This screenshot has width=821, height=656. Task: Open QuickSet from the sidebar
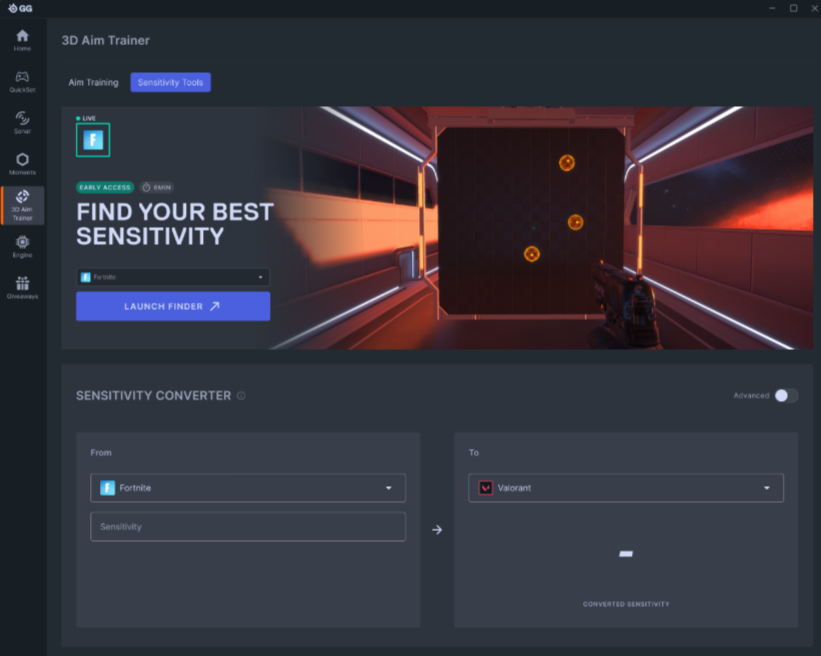[22, 81]
